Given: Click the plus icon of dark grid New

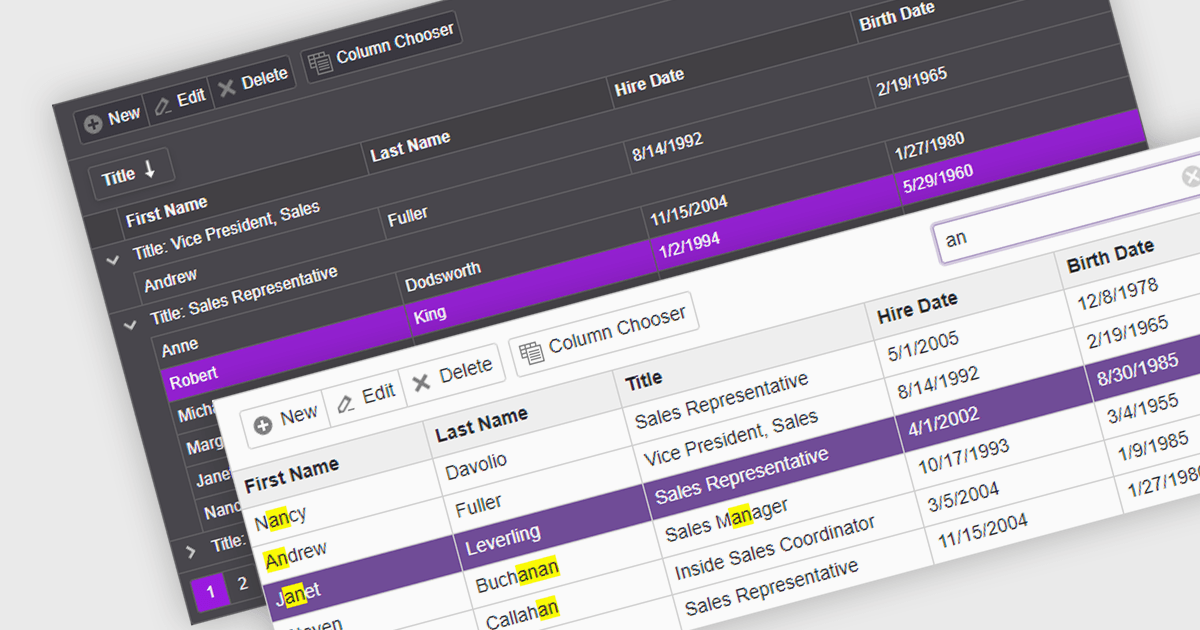Looking at the screenshot, I should pos(93,124).
